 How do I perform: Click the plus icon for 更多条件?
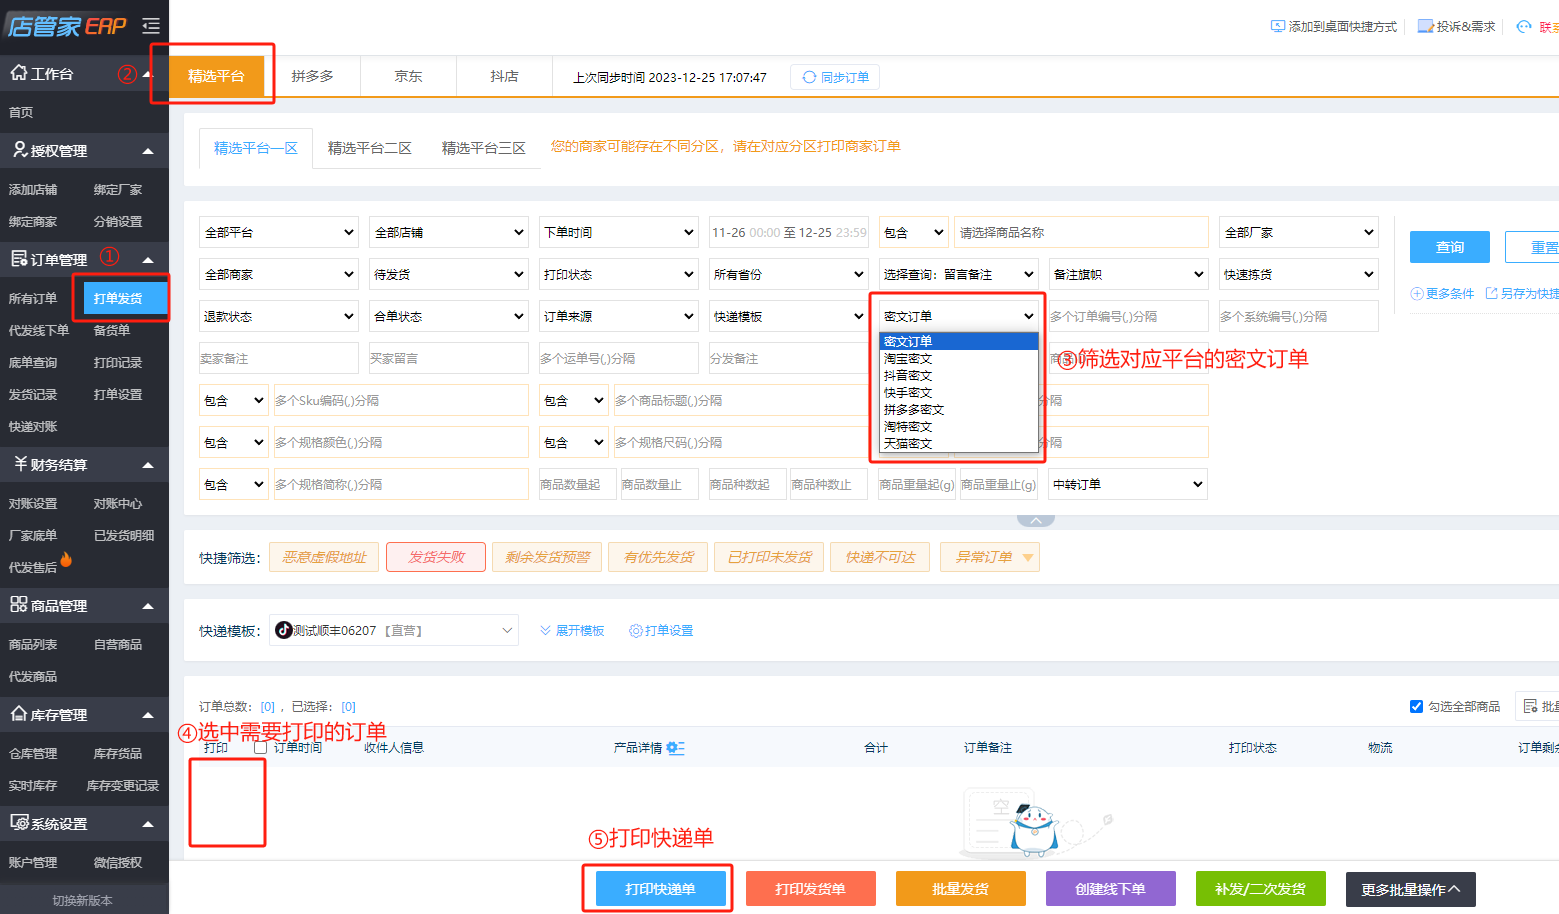click(1417, 293)
